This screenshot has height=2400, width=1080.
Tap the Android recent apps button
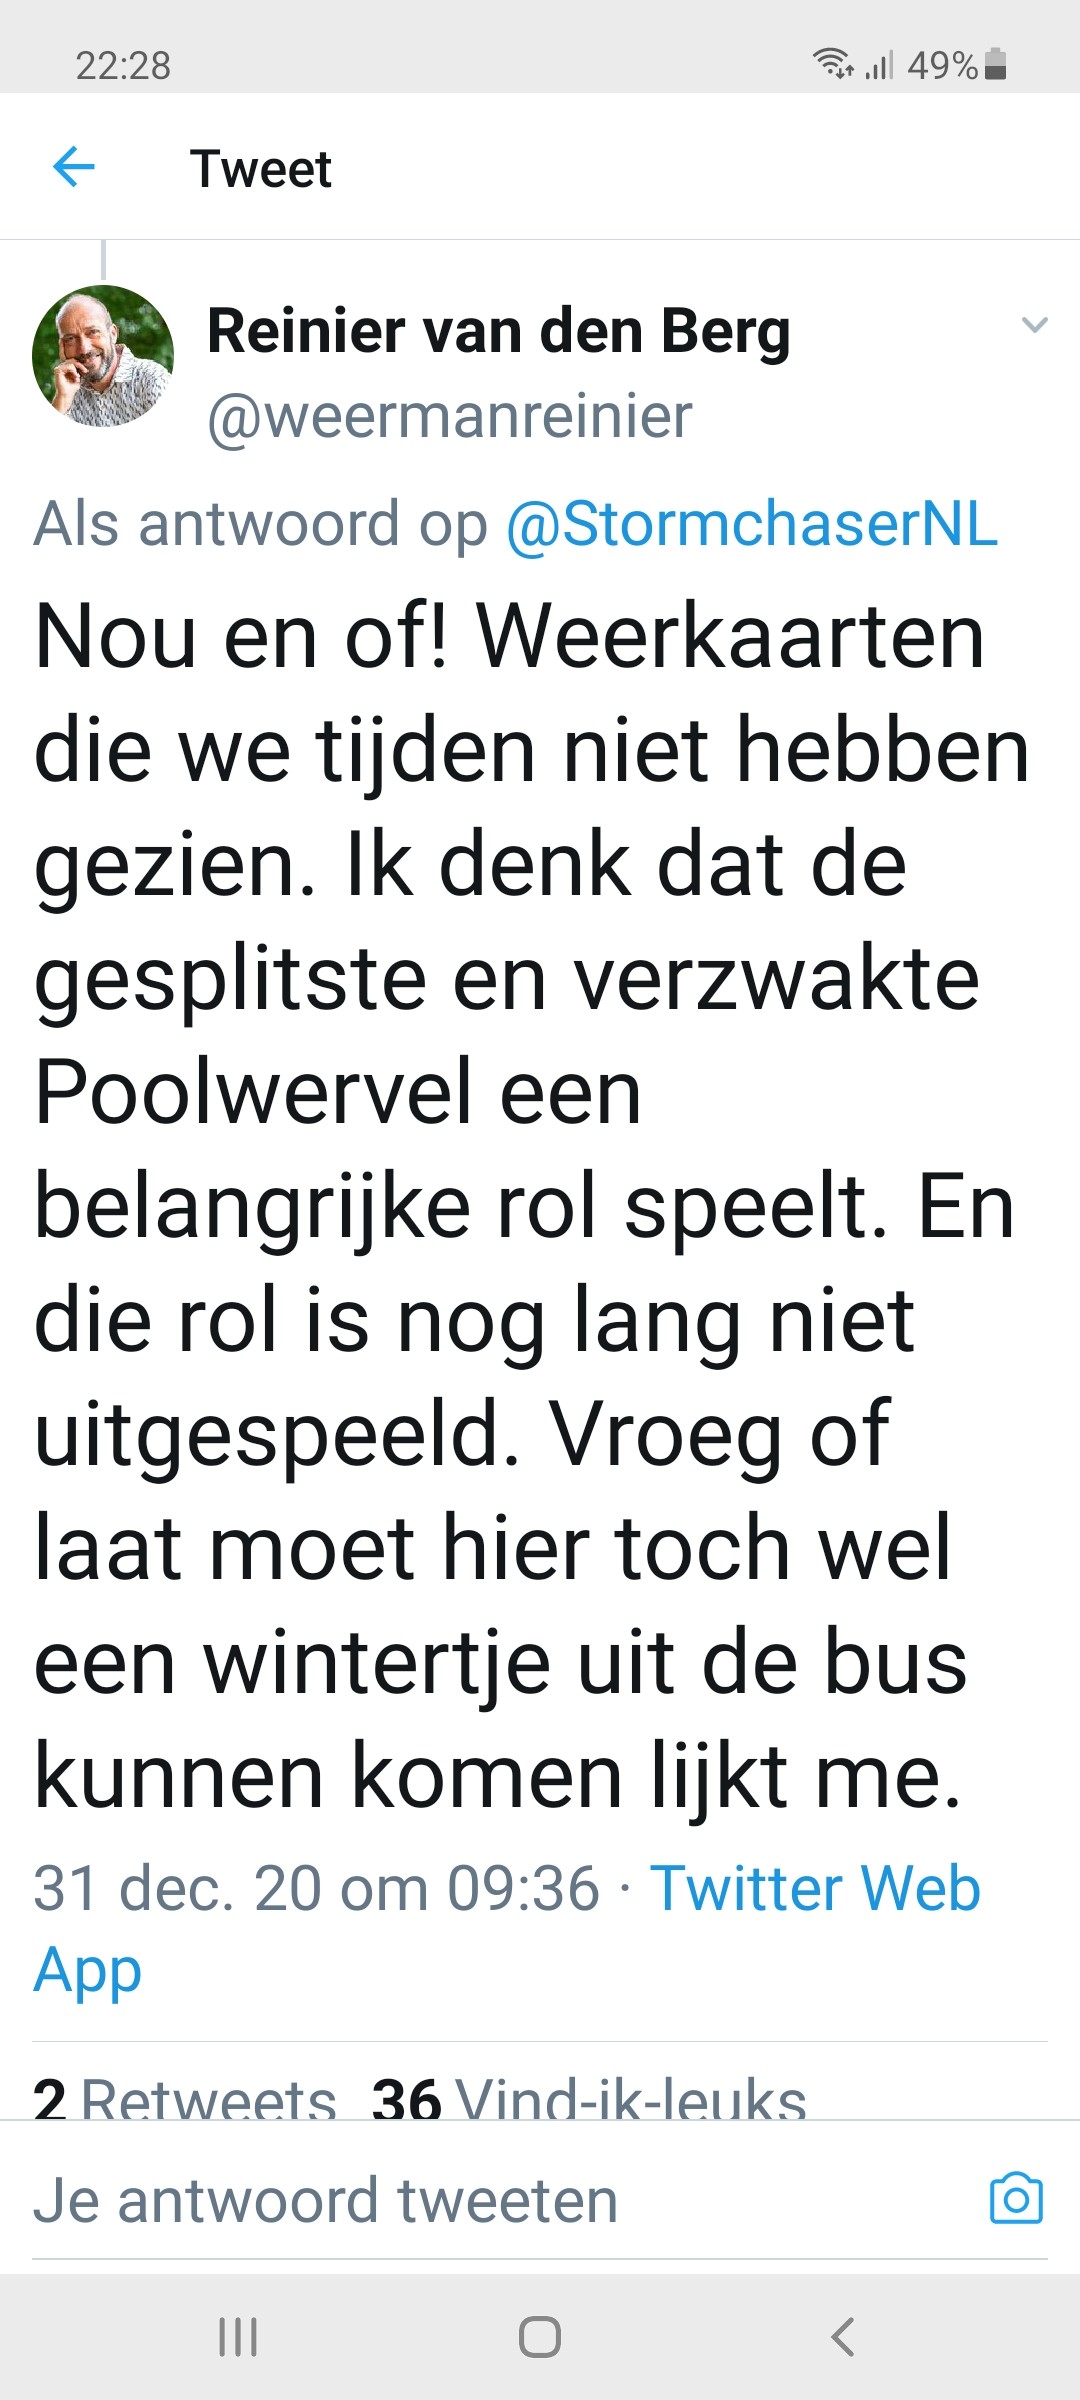pyautogui.click(x=238, y=2337)
